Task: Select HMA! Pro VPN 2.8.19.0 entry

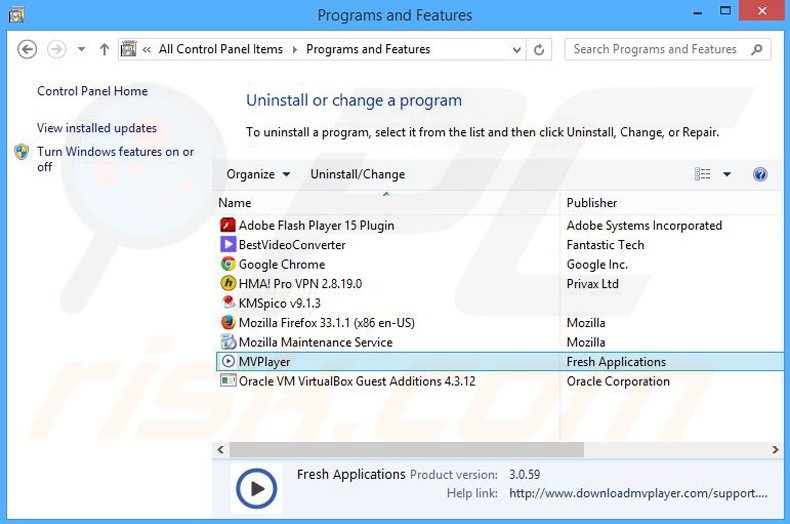Action: (300, 284)
